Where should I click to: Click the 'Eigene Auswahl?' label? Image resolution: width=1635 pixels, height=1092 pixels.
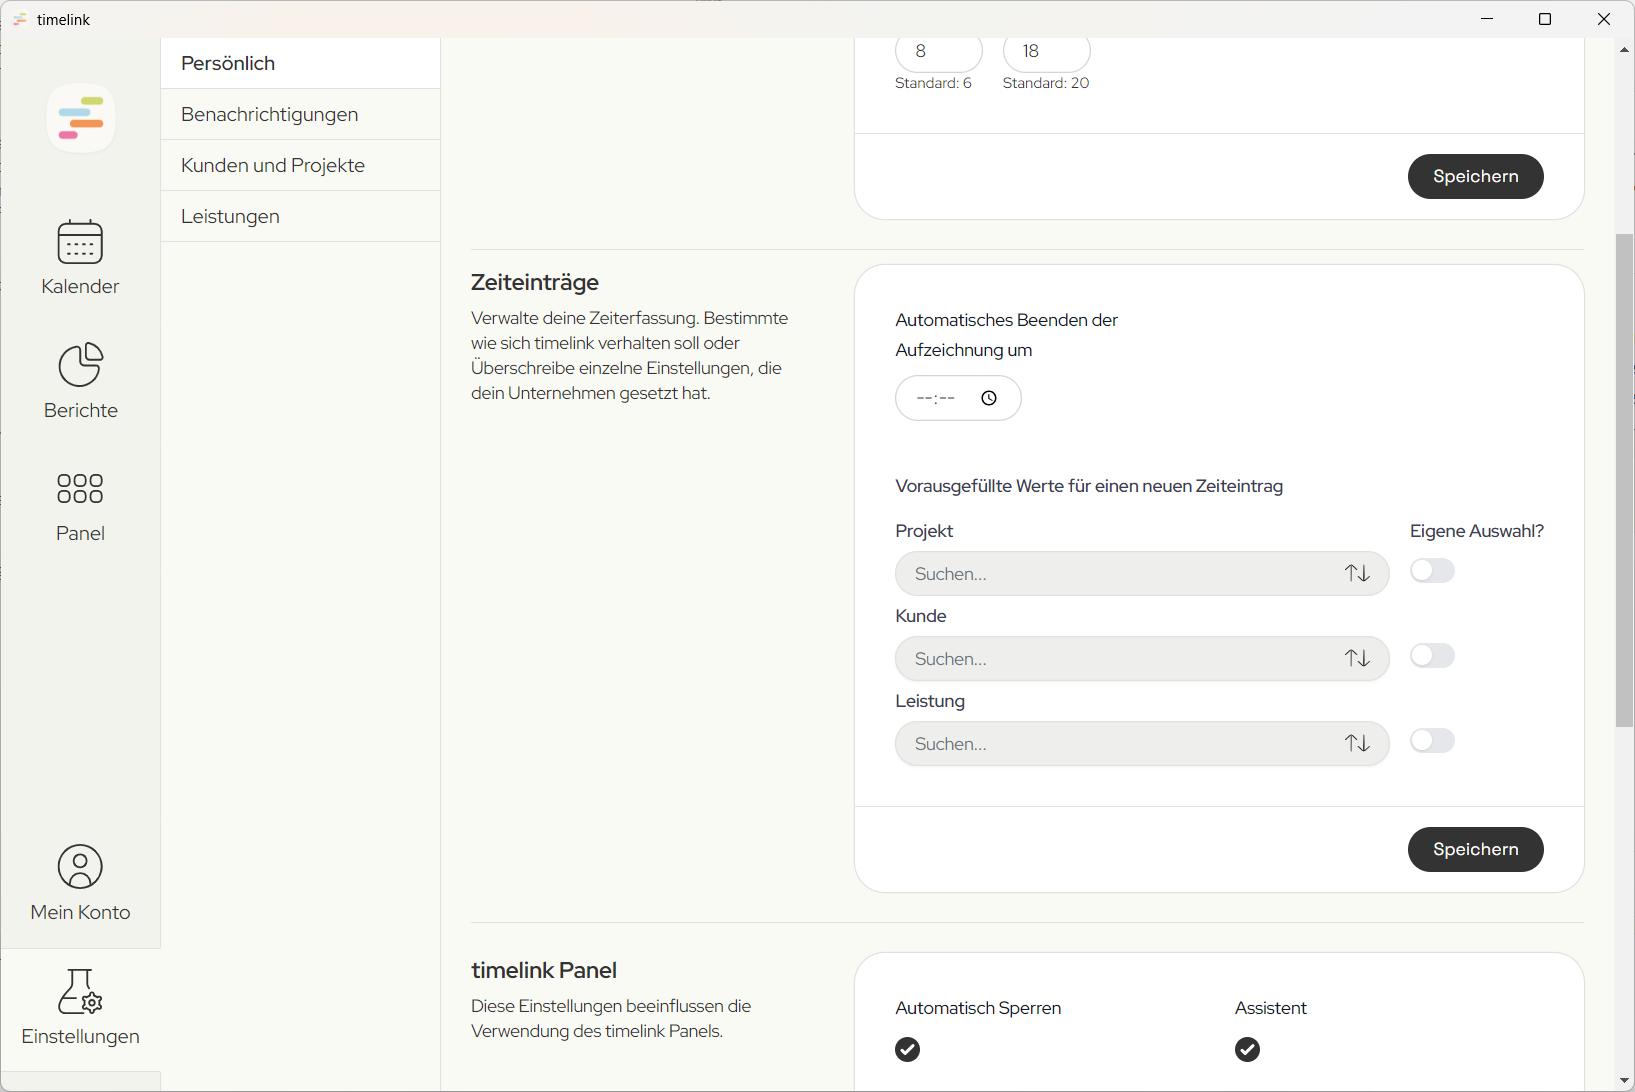click(x=1477, y=531)
